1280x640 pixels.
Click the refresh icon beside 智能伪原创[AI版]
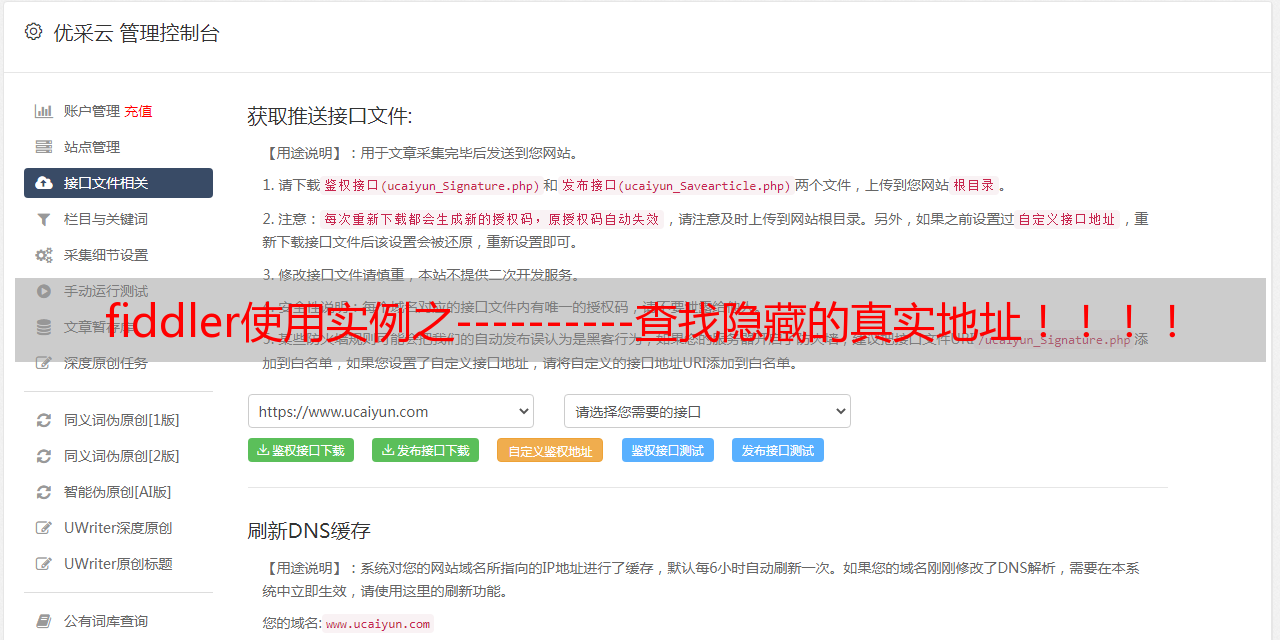click(44, 492)
